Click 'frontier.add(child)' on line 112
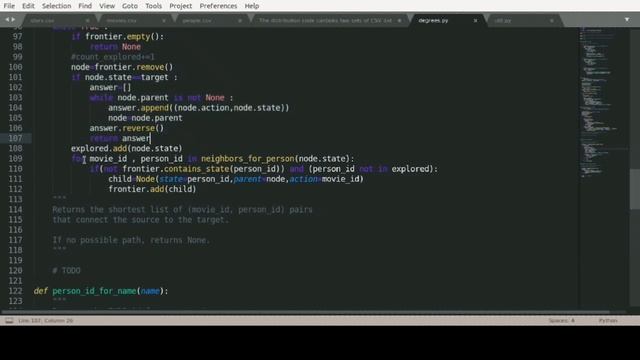 152,189
